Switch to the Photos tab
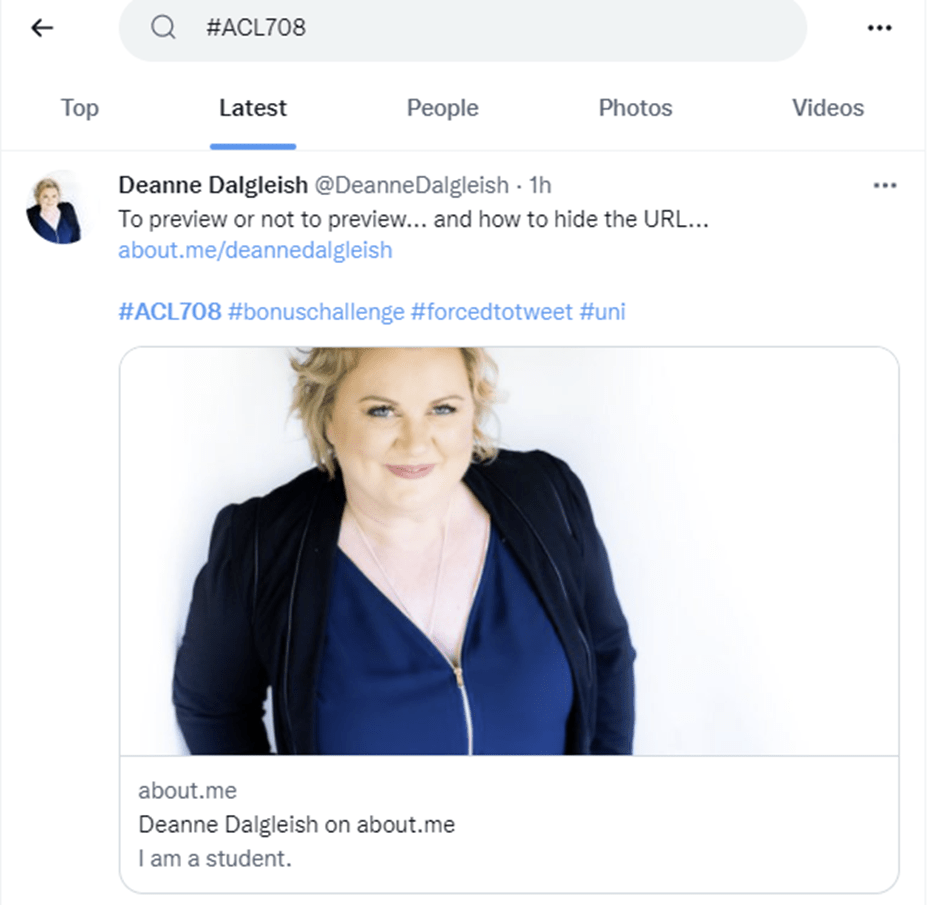 tap(635, 108)
